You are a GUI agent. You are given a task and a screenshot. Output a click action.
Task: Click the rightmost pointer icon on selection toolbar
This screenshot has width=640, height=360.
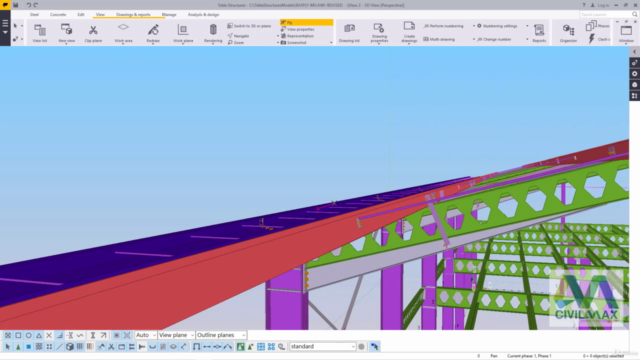[374, 347]
